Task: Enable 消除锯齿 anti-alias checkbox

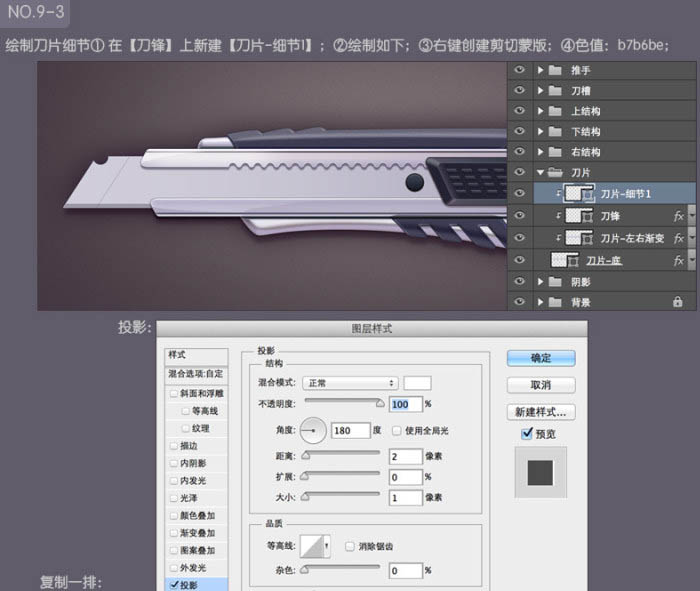Action: coord(350,546)
